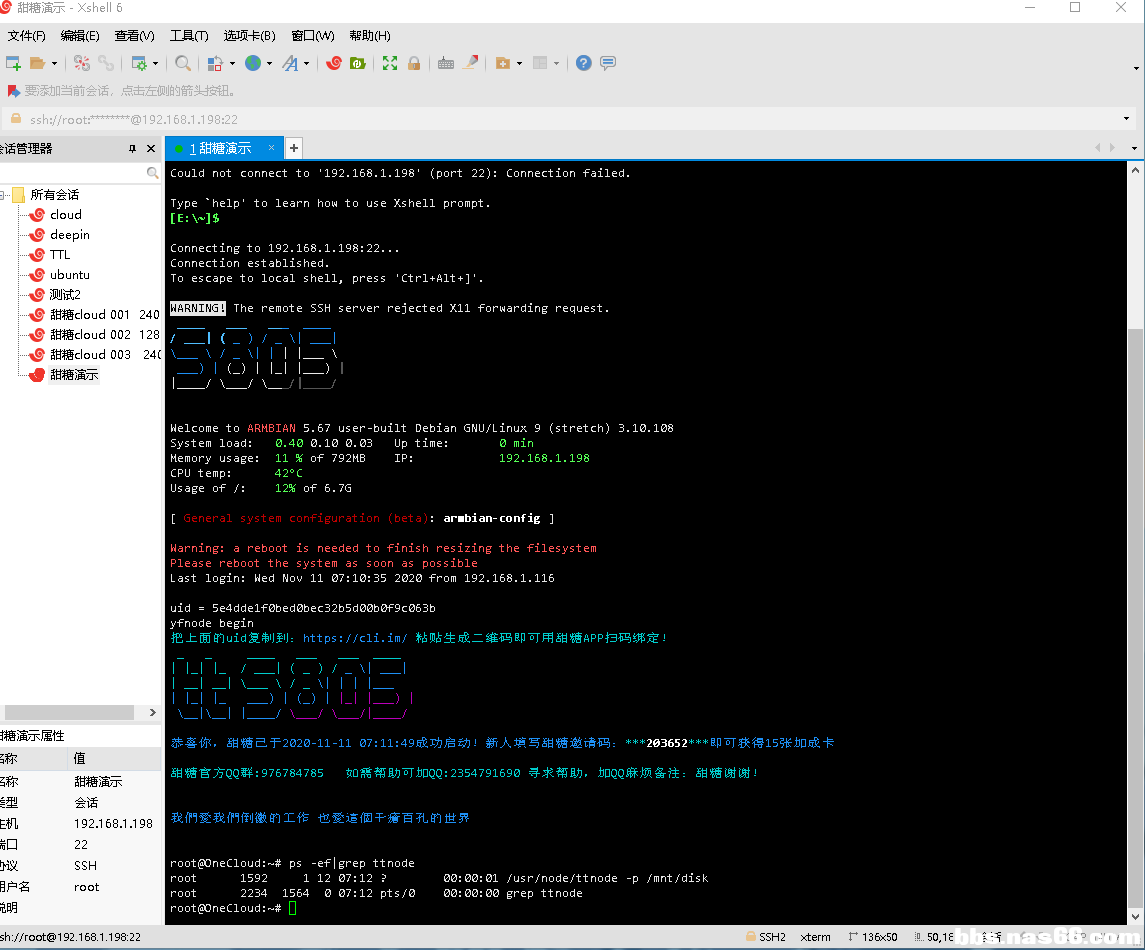1145x950 pixels.
Task: Open the font icon dropdown arrow
Action: (307, 64)
